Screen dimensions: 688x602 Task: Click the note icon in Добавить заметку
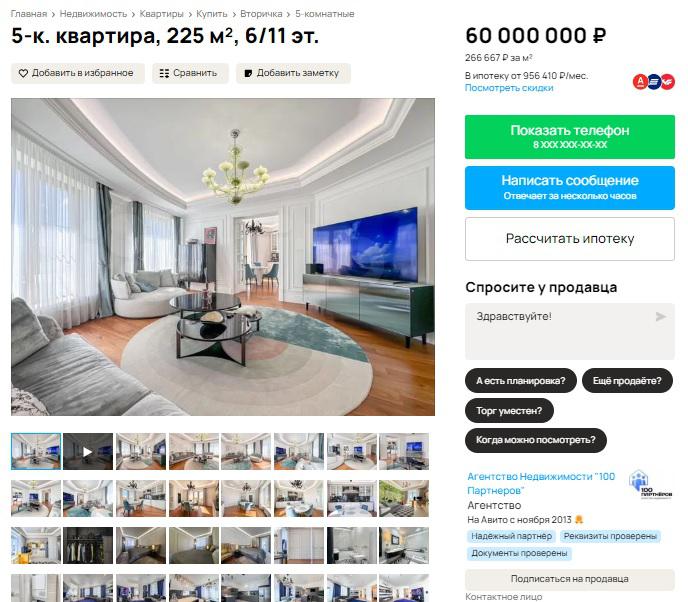point(248,73)
